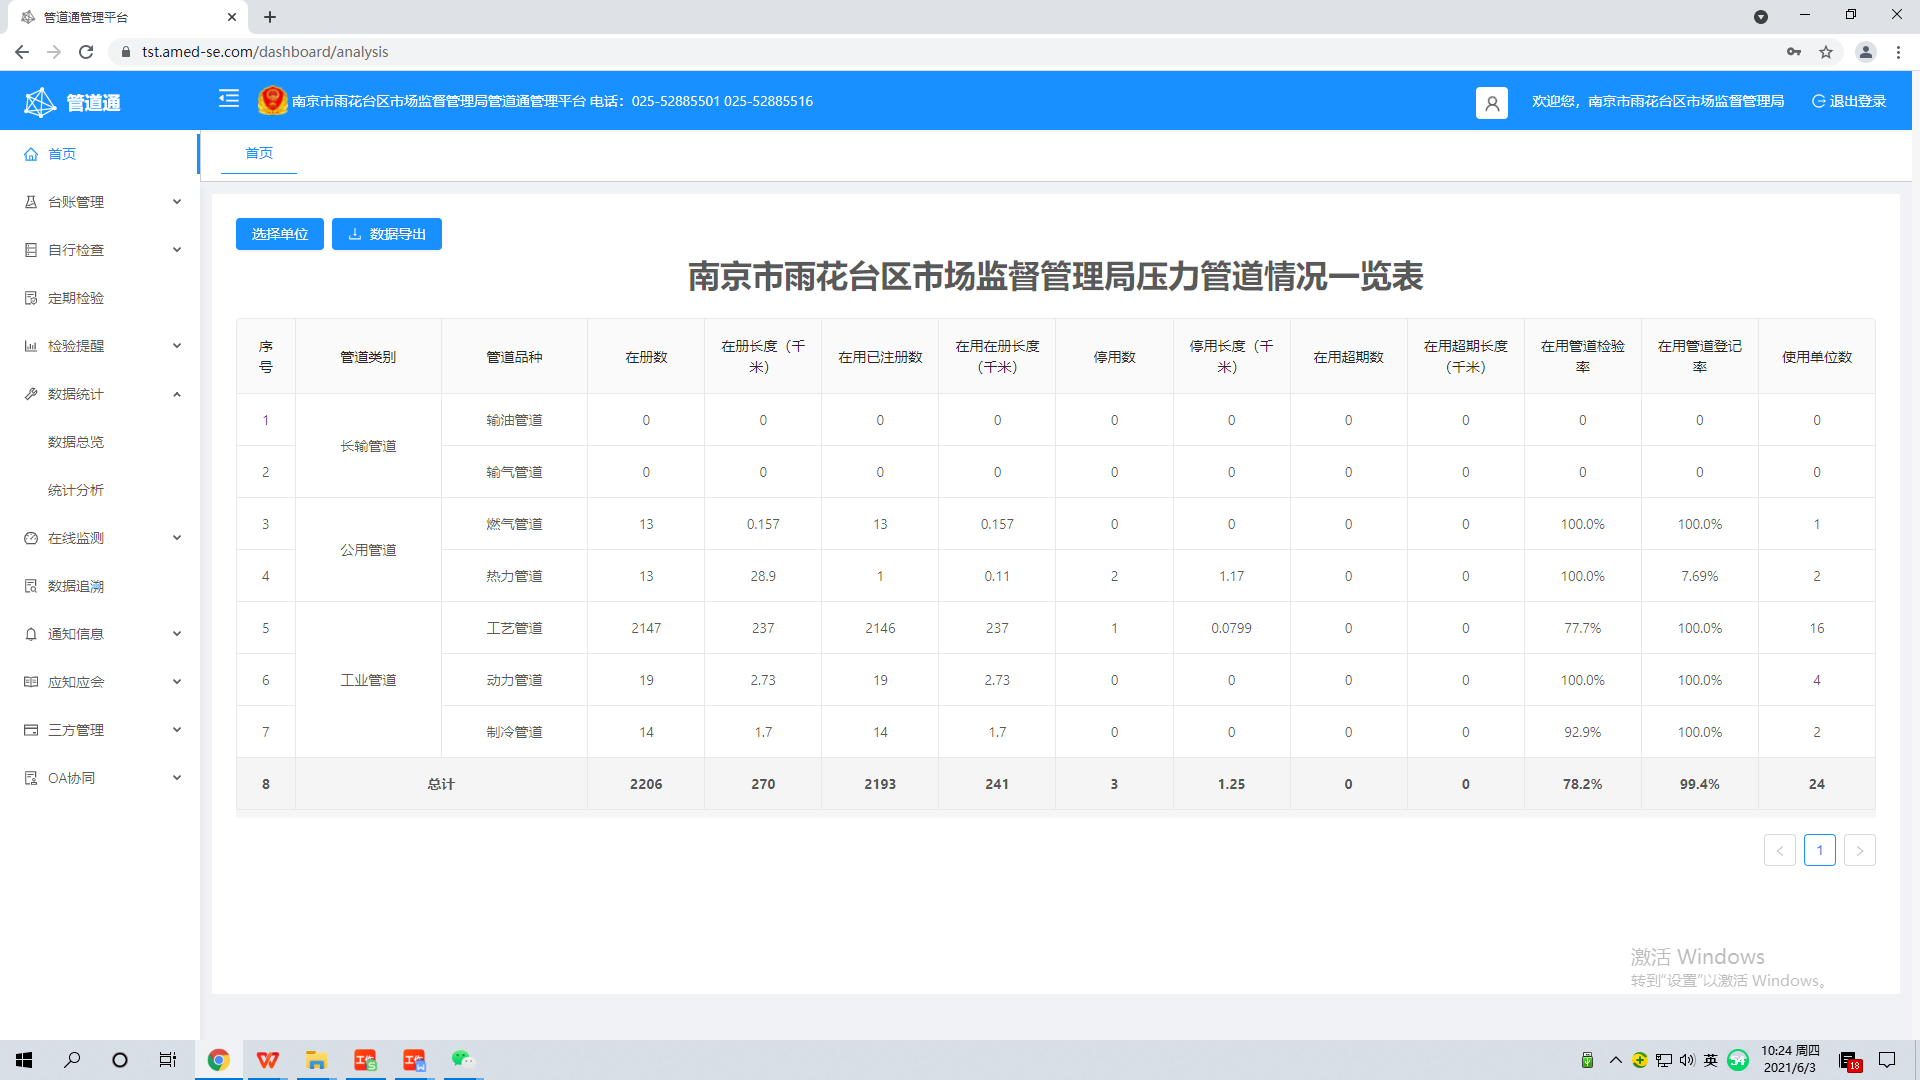Bookmark this page with the star icon
This screenshot has height=1080, width=1920.
[1826, 52]
